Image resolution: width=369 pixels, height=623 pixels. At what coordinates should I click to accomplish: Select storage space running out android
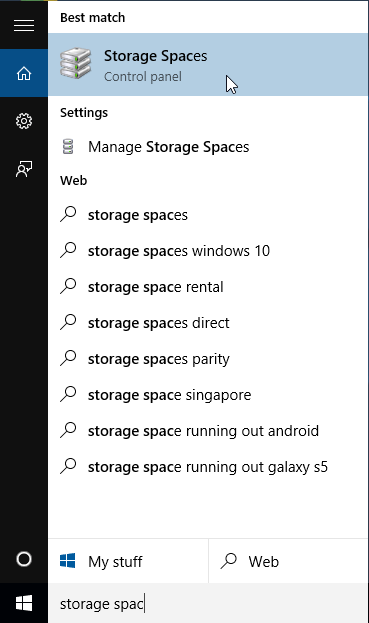(208, 431)
